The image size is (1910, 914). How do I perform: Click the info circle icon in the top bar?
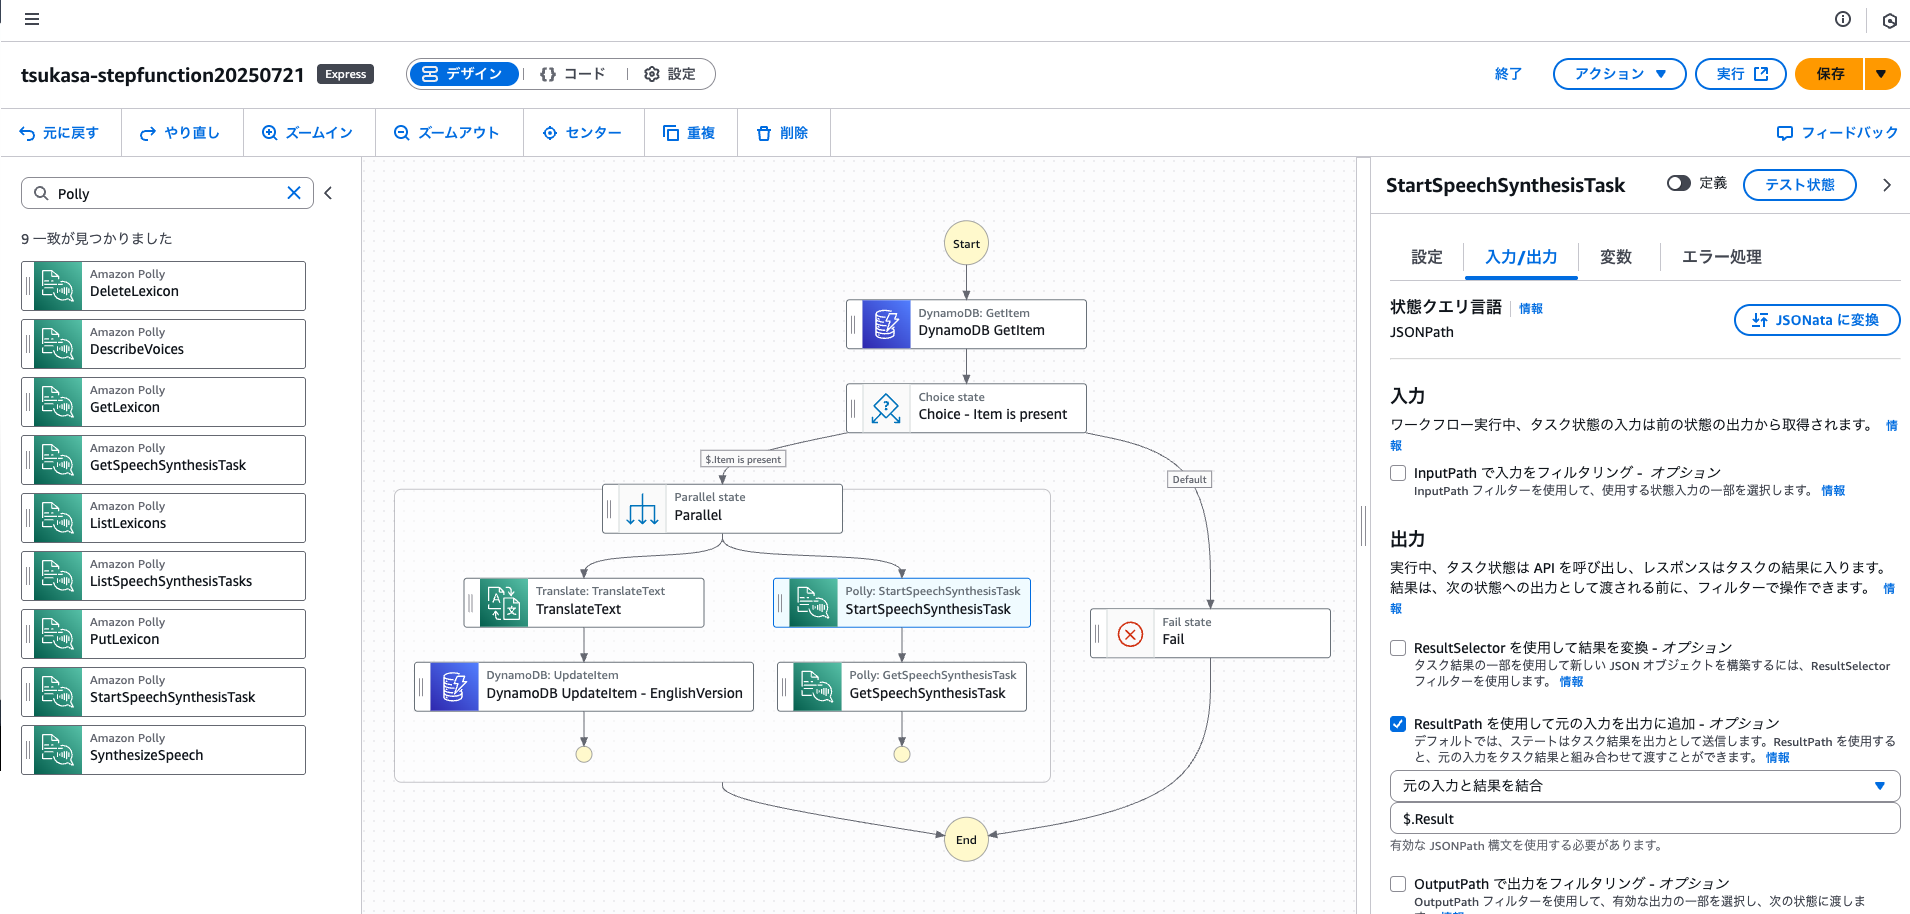(x=1843, y=19)
